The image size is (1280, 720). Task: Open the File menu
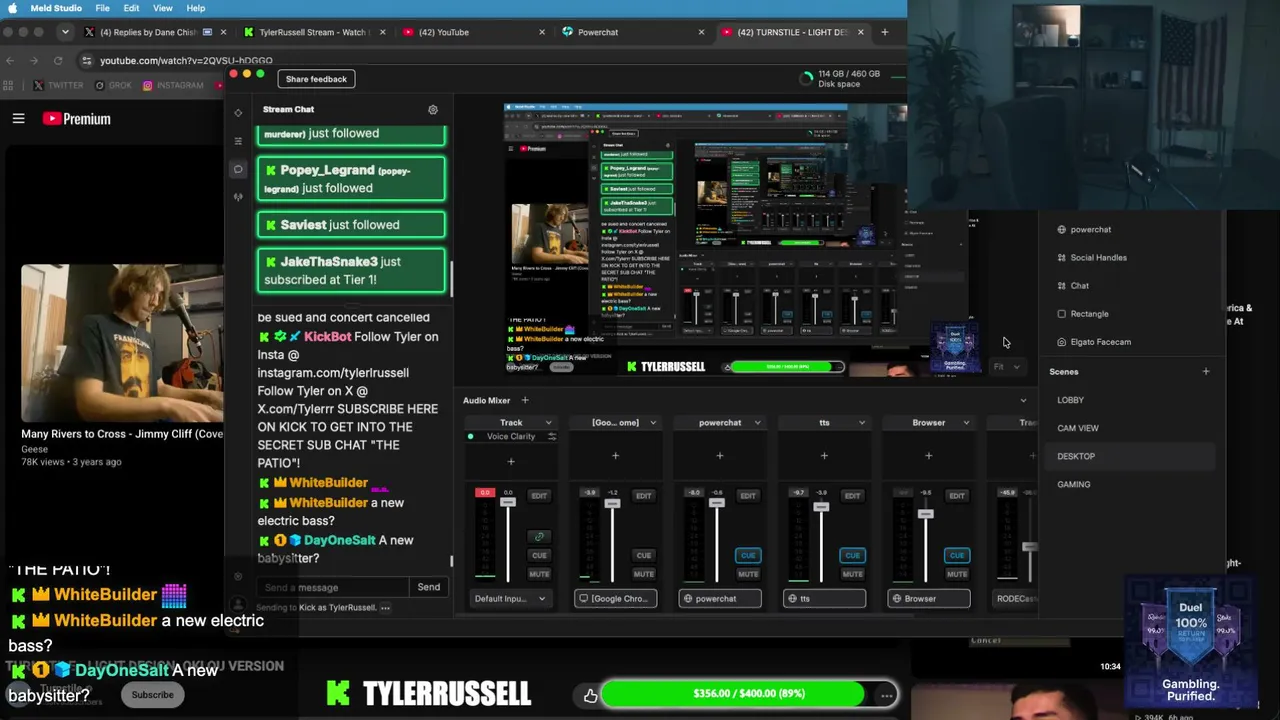click(103, 8)
